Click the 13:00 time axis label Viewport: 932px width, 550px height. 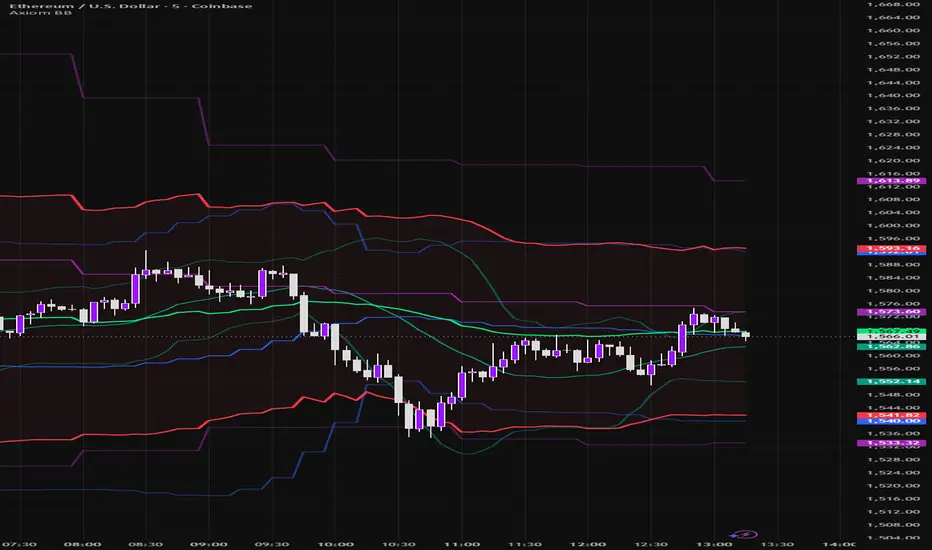(x=714, y=544)
